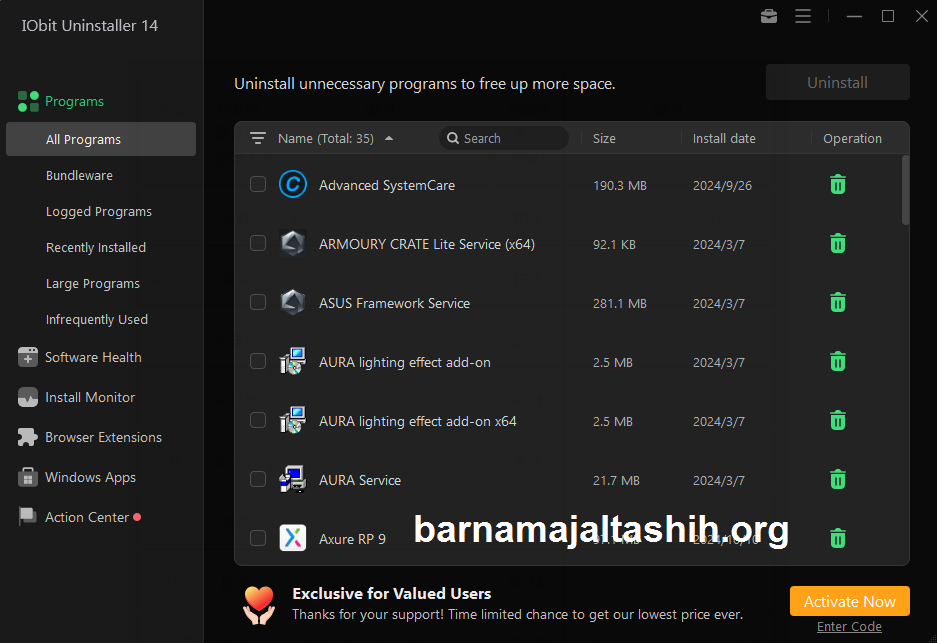
Task: Check the Advanced SystemCare checkbox
Action: [258, 184]
